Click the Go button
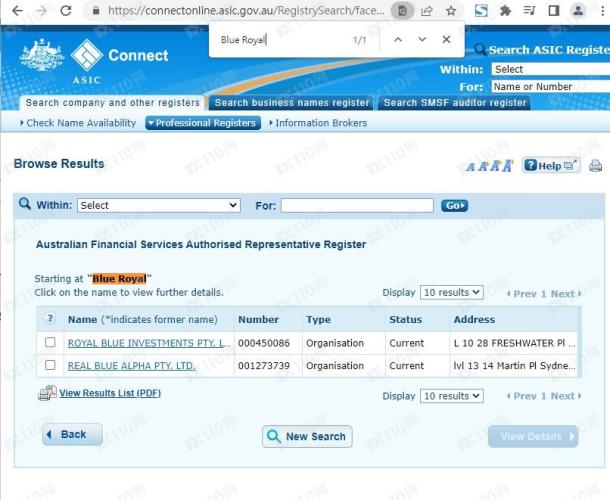Image resolution: width=610 pixels, height=500 pixels. (x=454, y=205)
